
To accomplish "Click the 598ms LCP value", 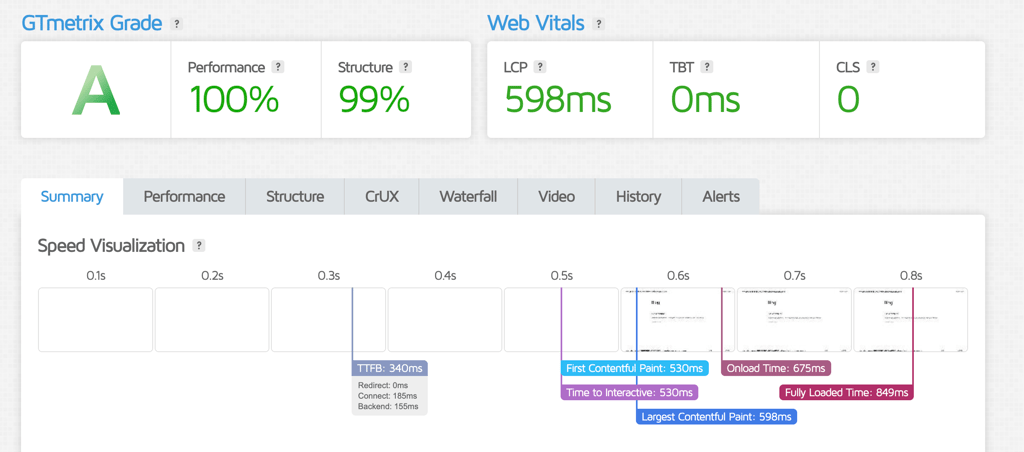I will [x=558, y=100].
